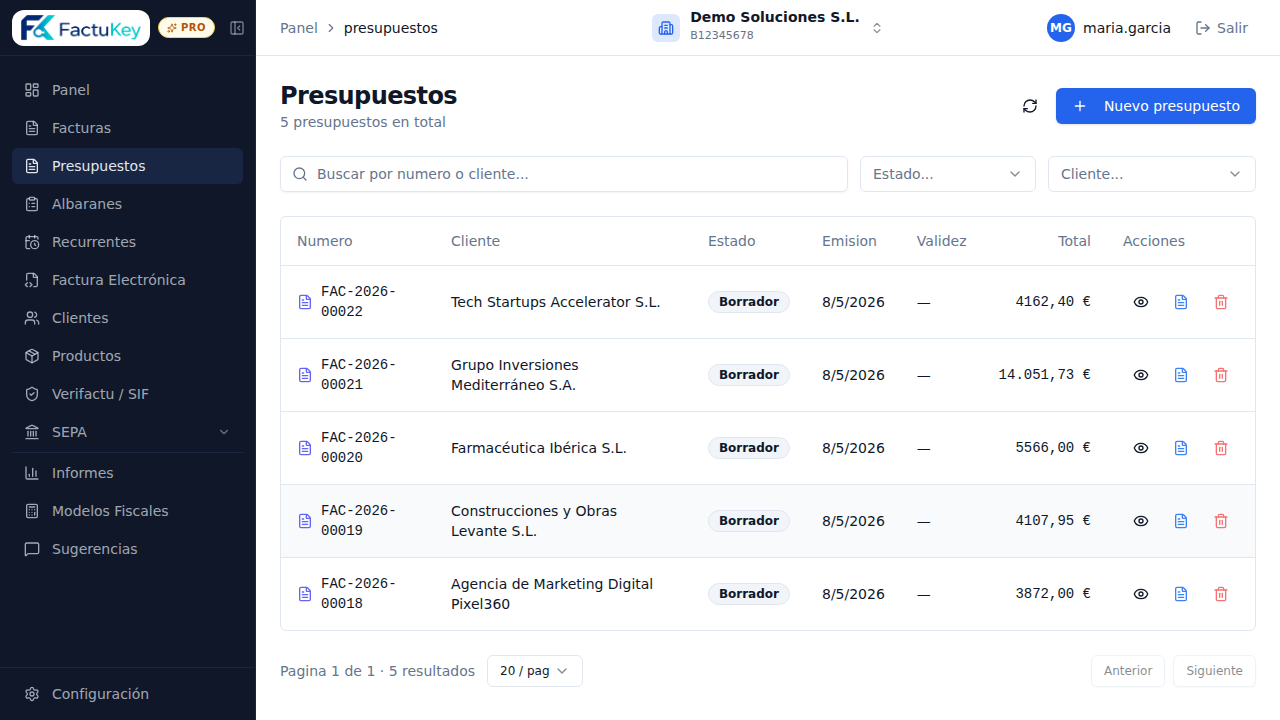Click the file icon beside FAC-2026-00021
1280x720 pixels.
(305, 375)
